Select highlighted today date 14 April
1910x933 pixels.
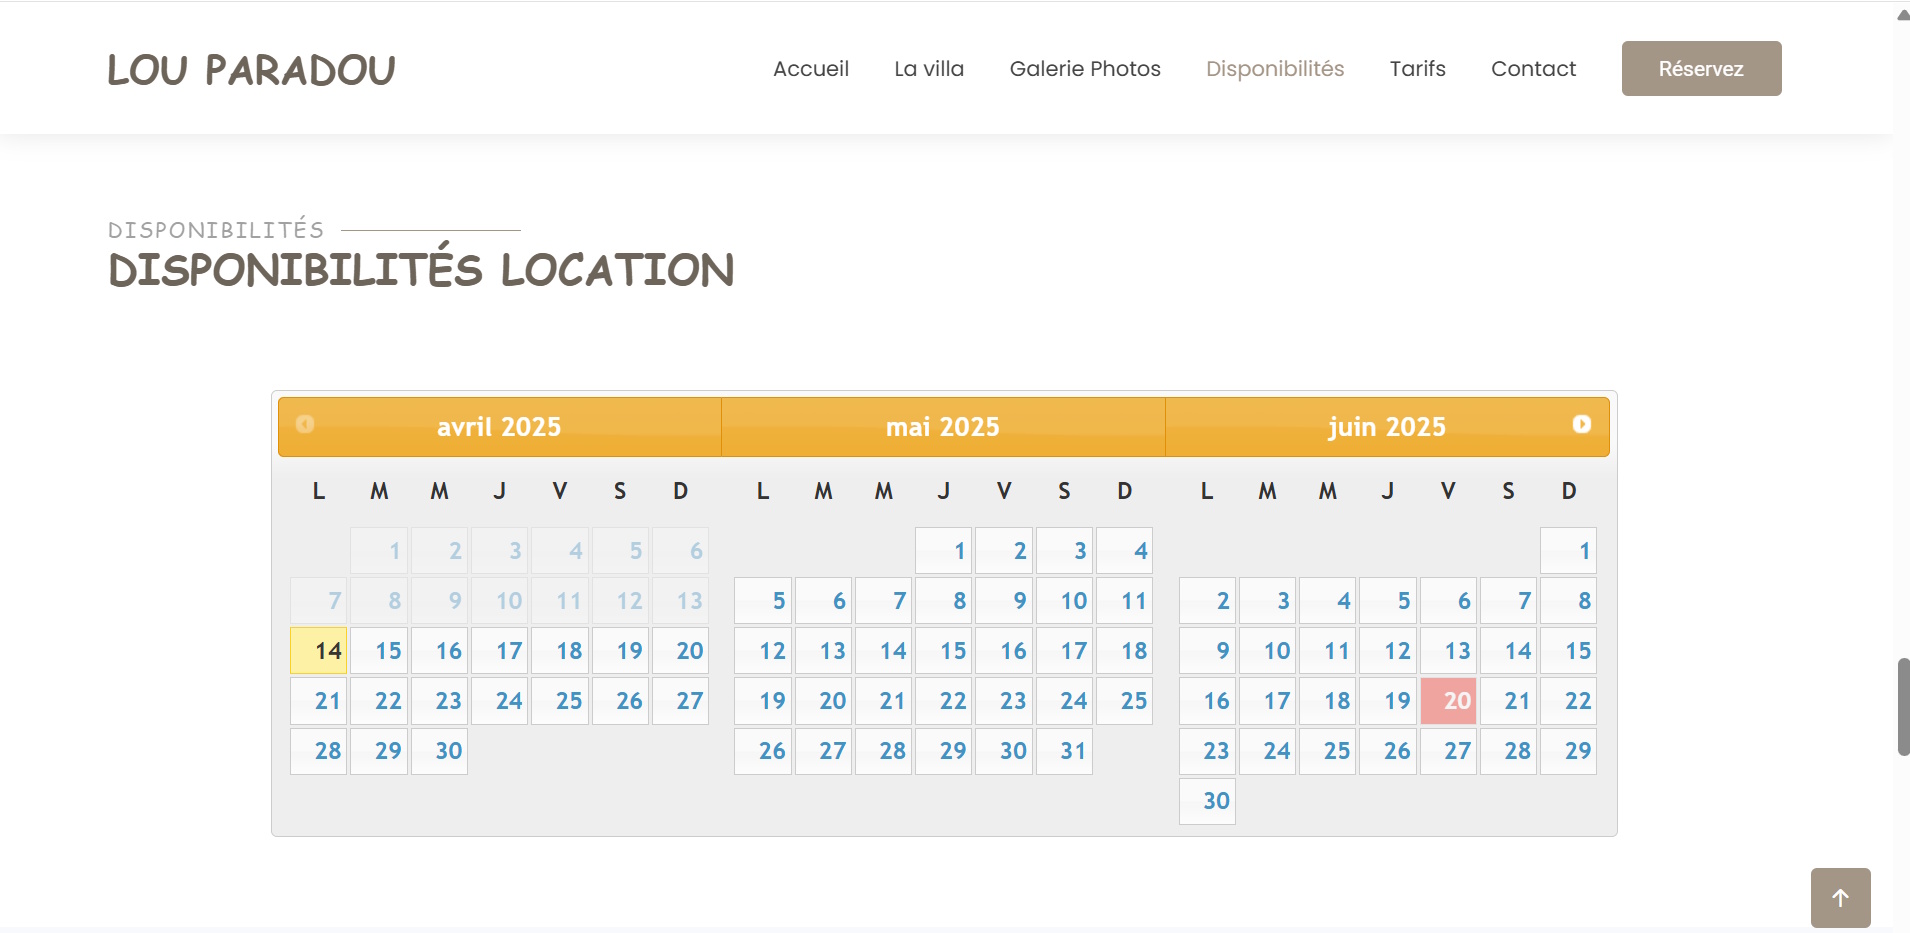coord(319,651)
